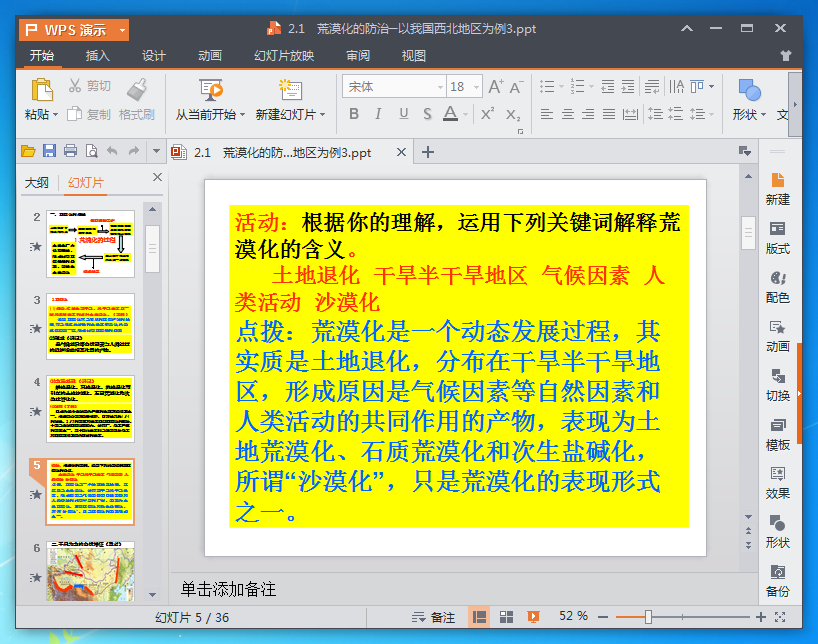The image size is (818, 644).
Task: Start slideshow from current slide icon
Action: coord(211,90)
